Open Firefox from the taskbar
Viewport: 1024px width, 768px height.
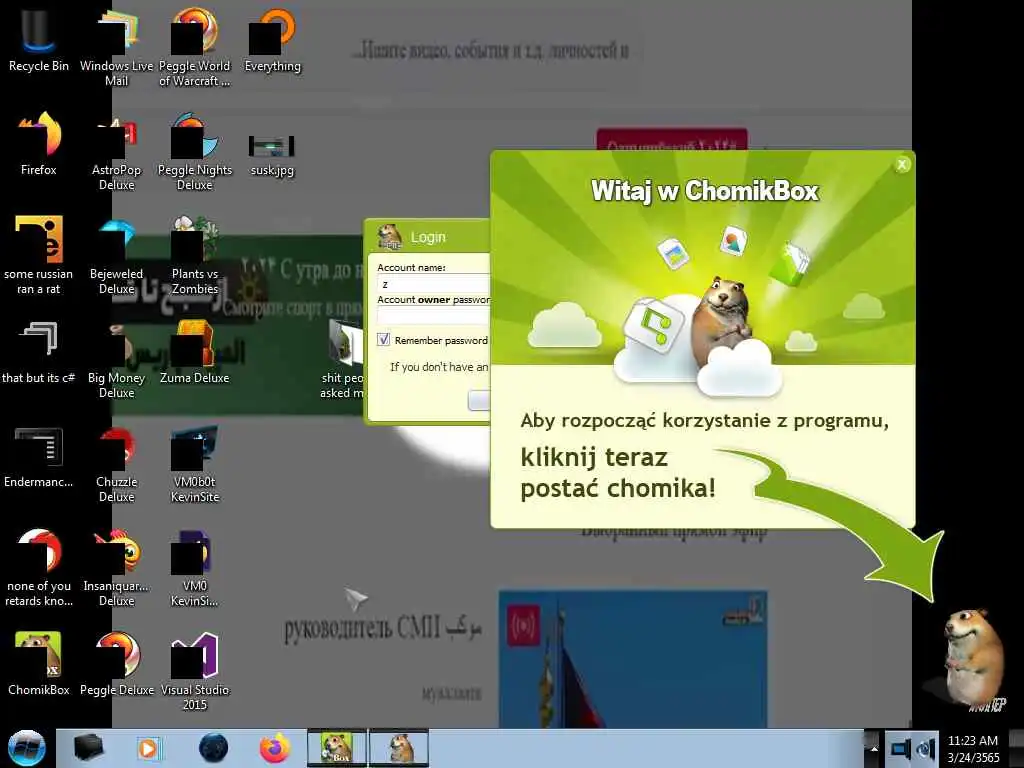(275, 748)
